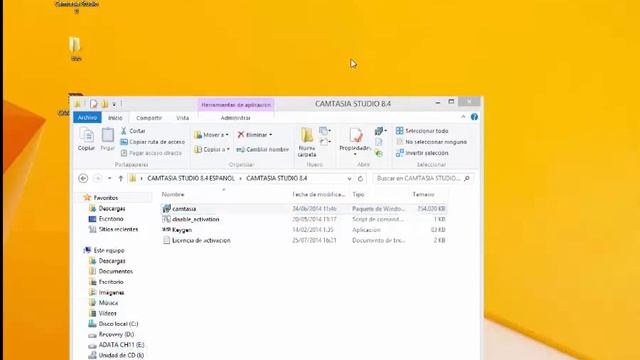Open the Copiar a dropdown
Image resolution: width=640 pixels, height=360 pixels.
pos(211,149)
